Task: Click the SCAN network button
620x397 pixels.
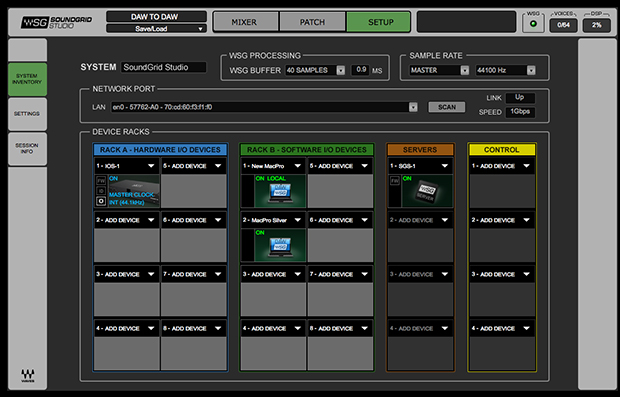Action: pos(447,107)
